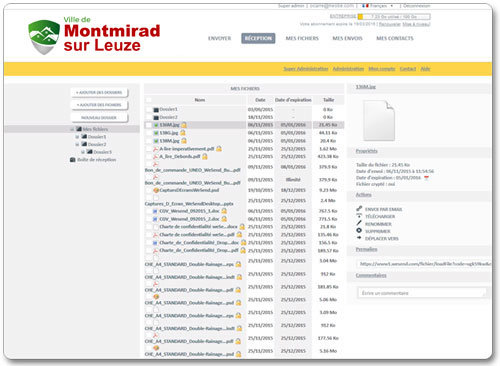This screenshot has width=500, height=366.
Task: Click the Télécharger download icon
Action: pos(359,216)
